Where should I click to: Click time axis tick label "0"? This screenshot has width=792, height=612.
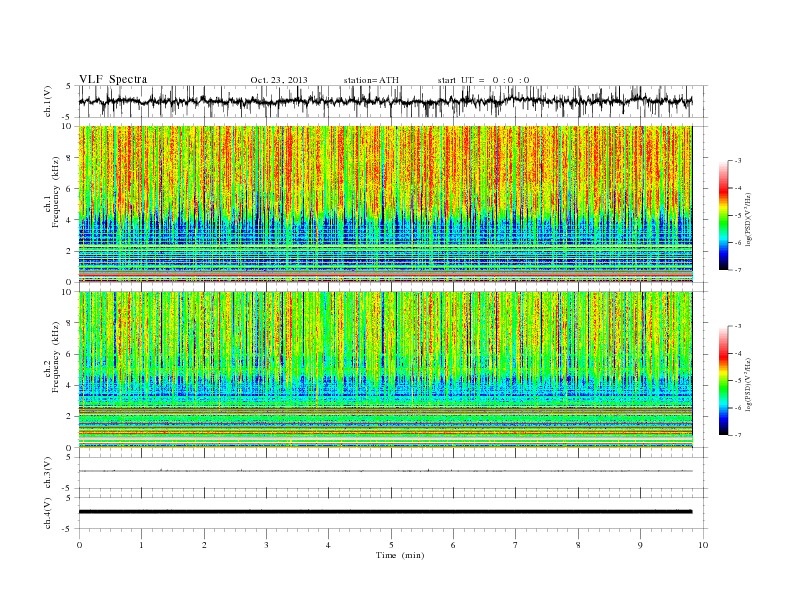click(x=79, y=545)
